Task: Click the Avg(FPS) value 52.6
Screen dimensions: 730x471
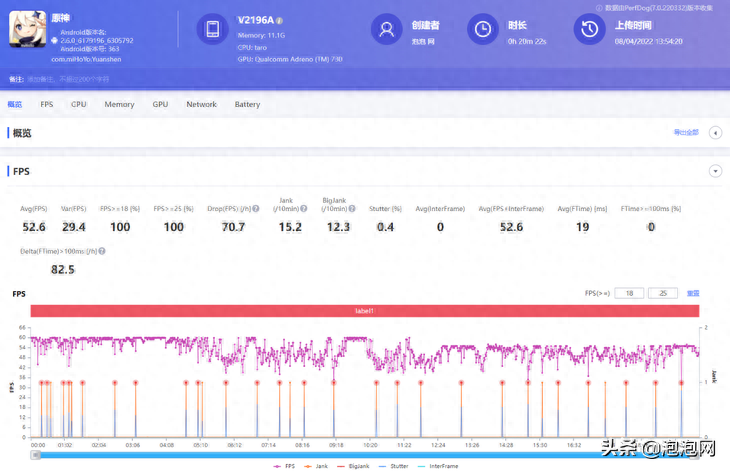Action: pos(34,227)
